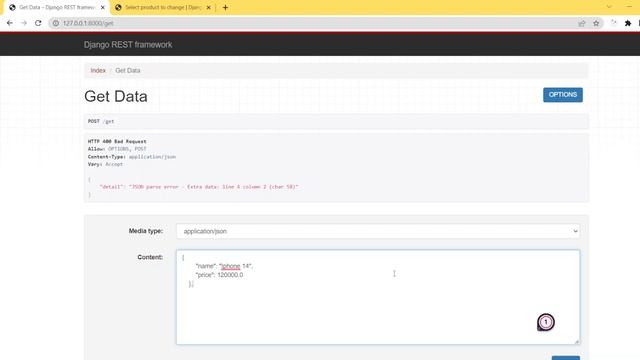Click the "Iphone 14" name value in Content
Viewport: 640px width, 360px height.
click(236, 266)
